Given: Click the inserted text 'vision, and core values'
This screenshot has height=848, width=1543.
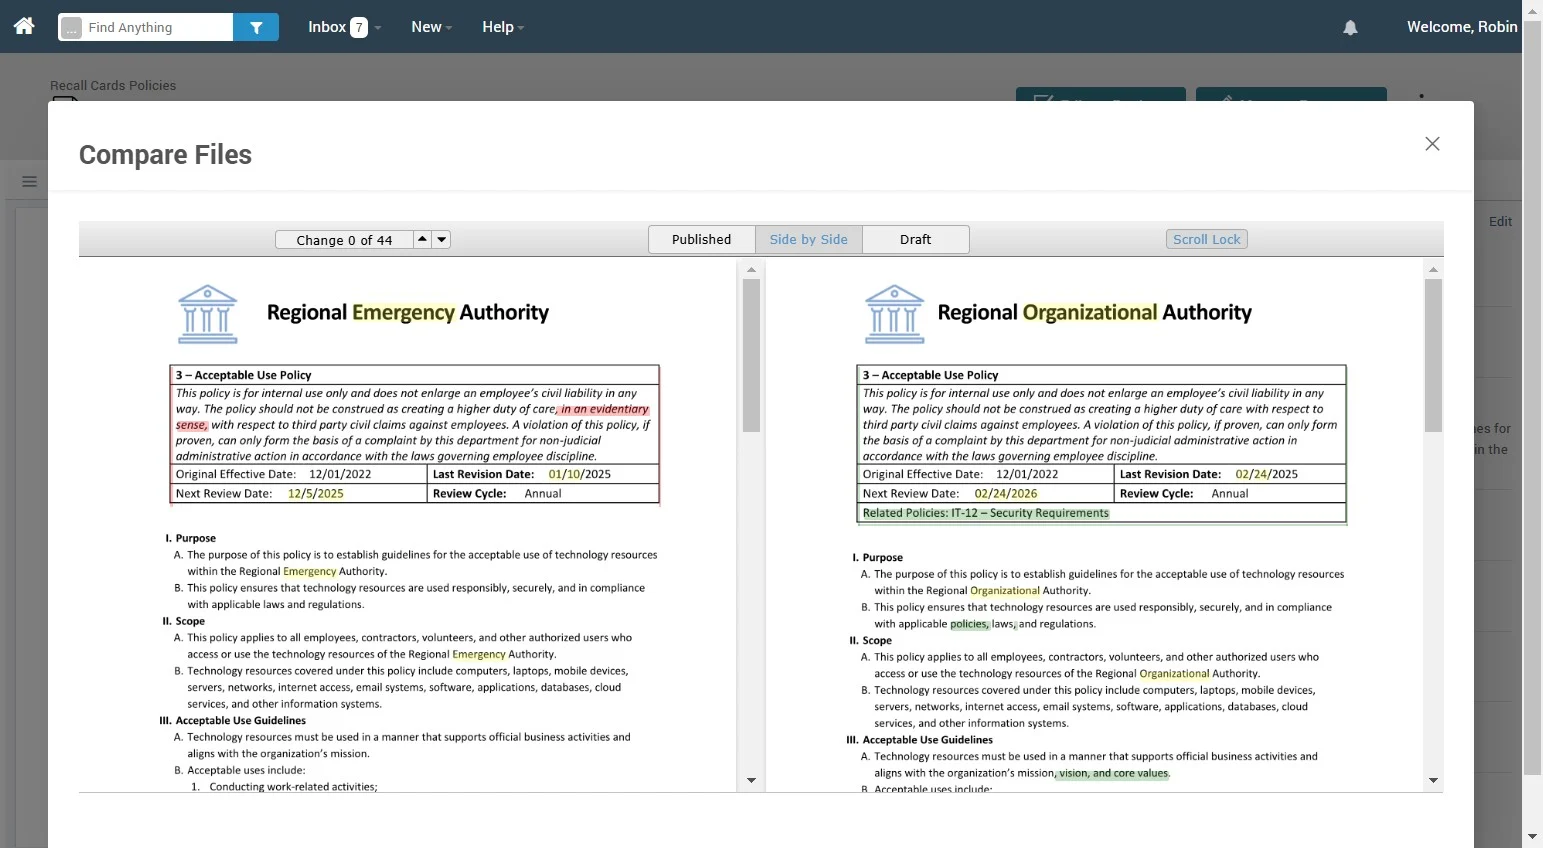Looking at the screenshot, I should tap(1113, 773).
